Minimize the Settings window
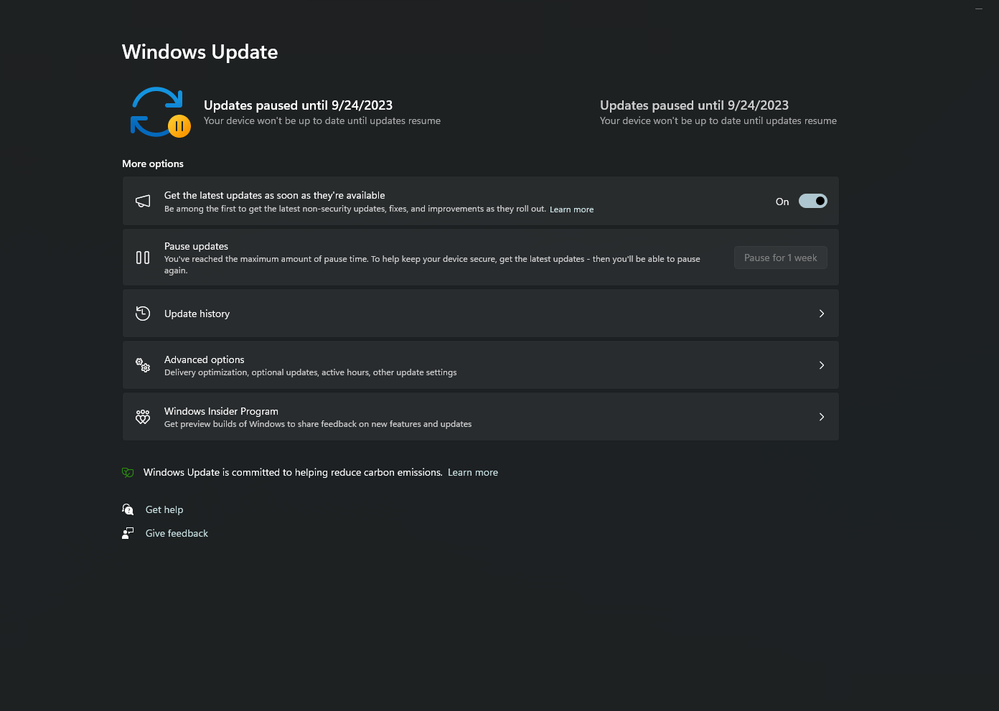Screen dimensions: 999x711 point(978,9)
